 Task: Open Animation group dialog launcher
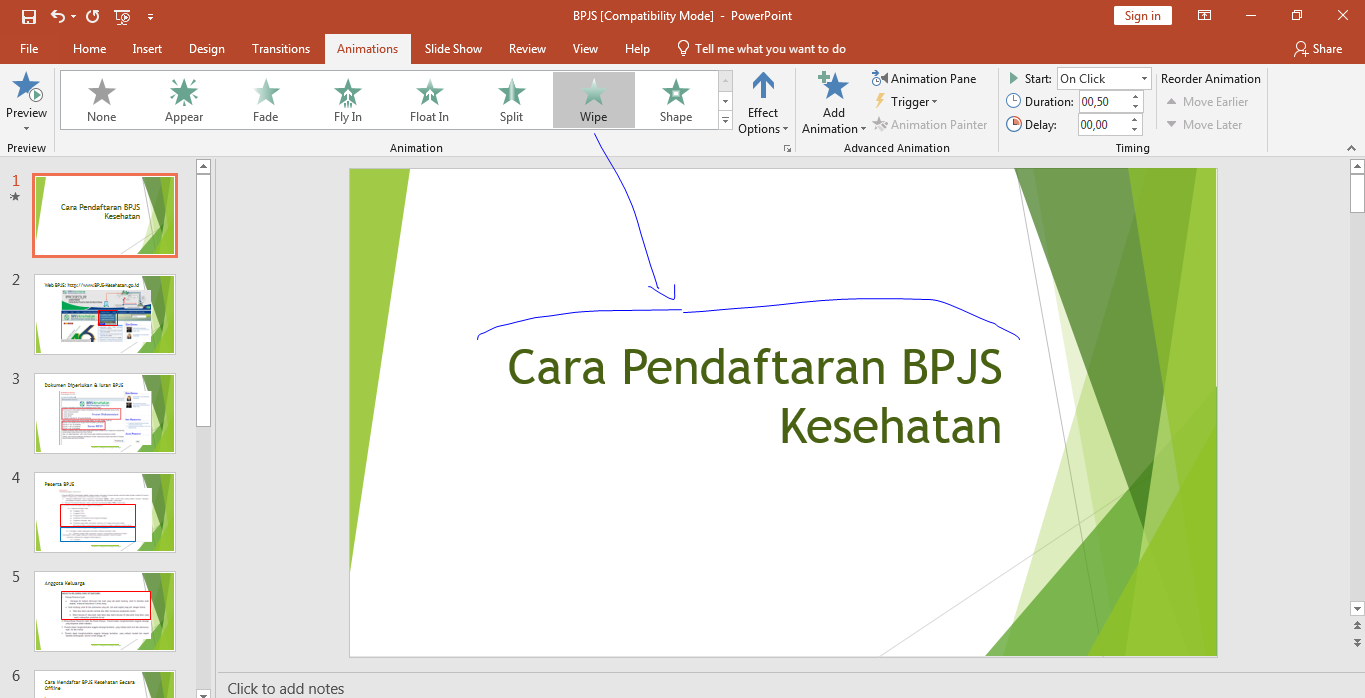[788, 148]
